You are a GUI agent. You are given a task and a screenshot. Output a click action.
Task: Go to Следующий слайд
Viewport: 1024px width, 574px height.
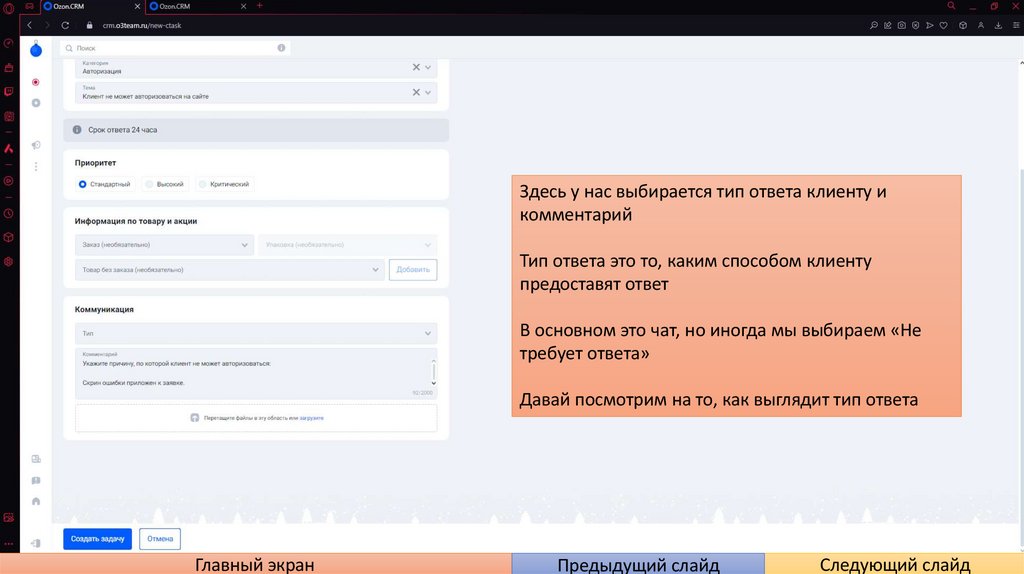coord(894,564)
